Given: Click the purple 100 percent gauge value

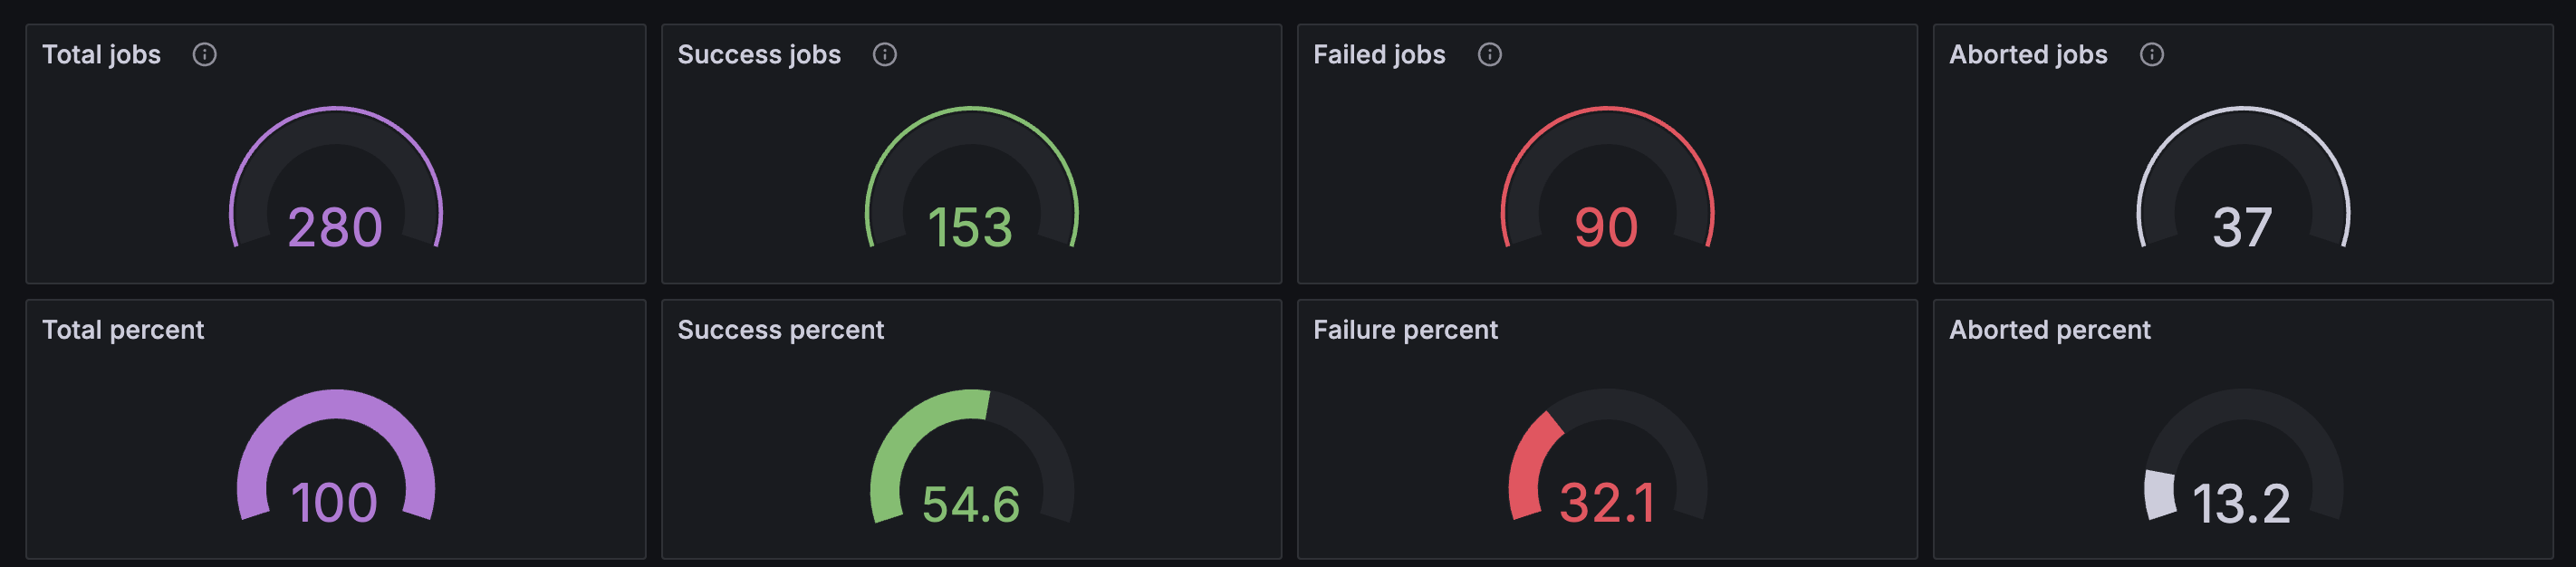Looking at the screenshot, I should [x=334, y=502].
